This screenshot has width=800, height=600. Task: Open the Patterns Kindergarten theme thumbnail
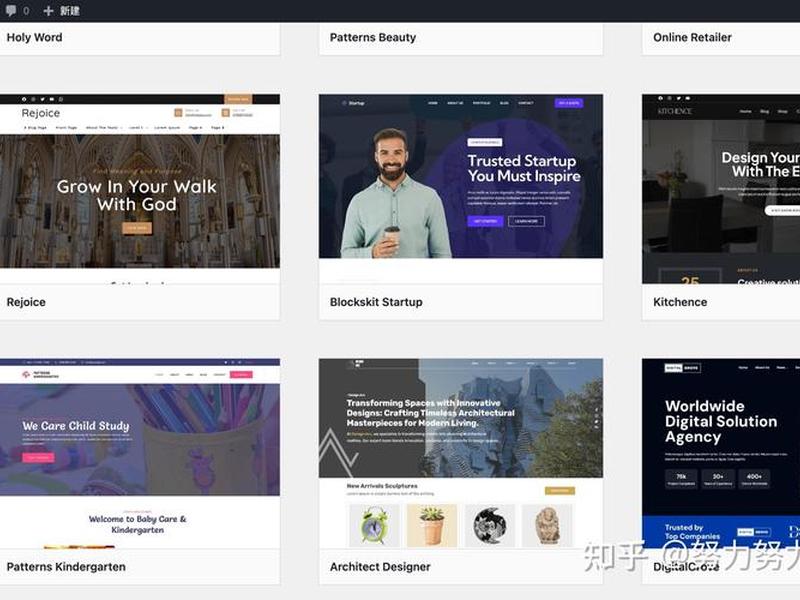[x=140, y=454]
